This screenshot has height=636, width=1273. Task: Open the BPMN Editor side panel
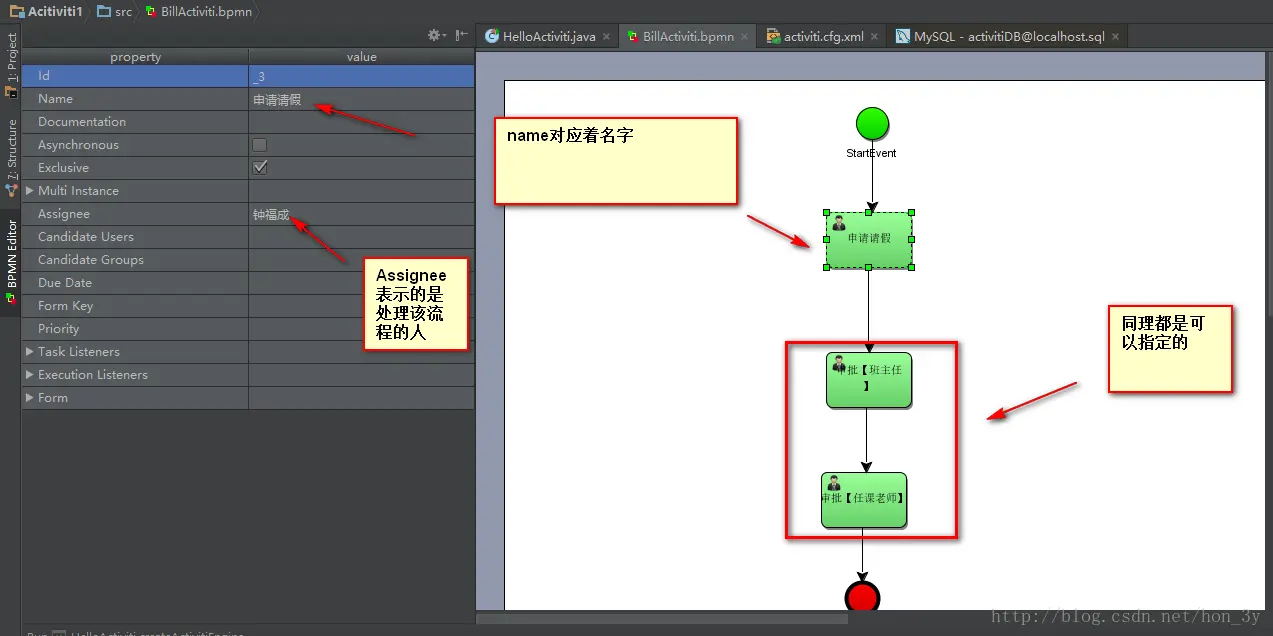pos(11,260)
